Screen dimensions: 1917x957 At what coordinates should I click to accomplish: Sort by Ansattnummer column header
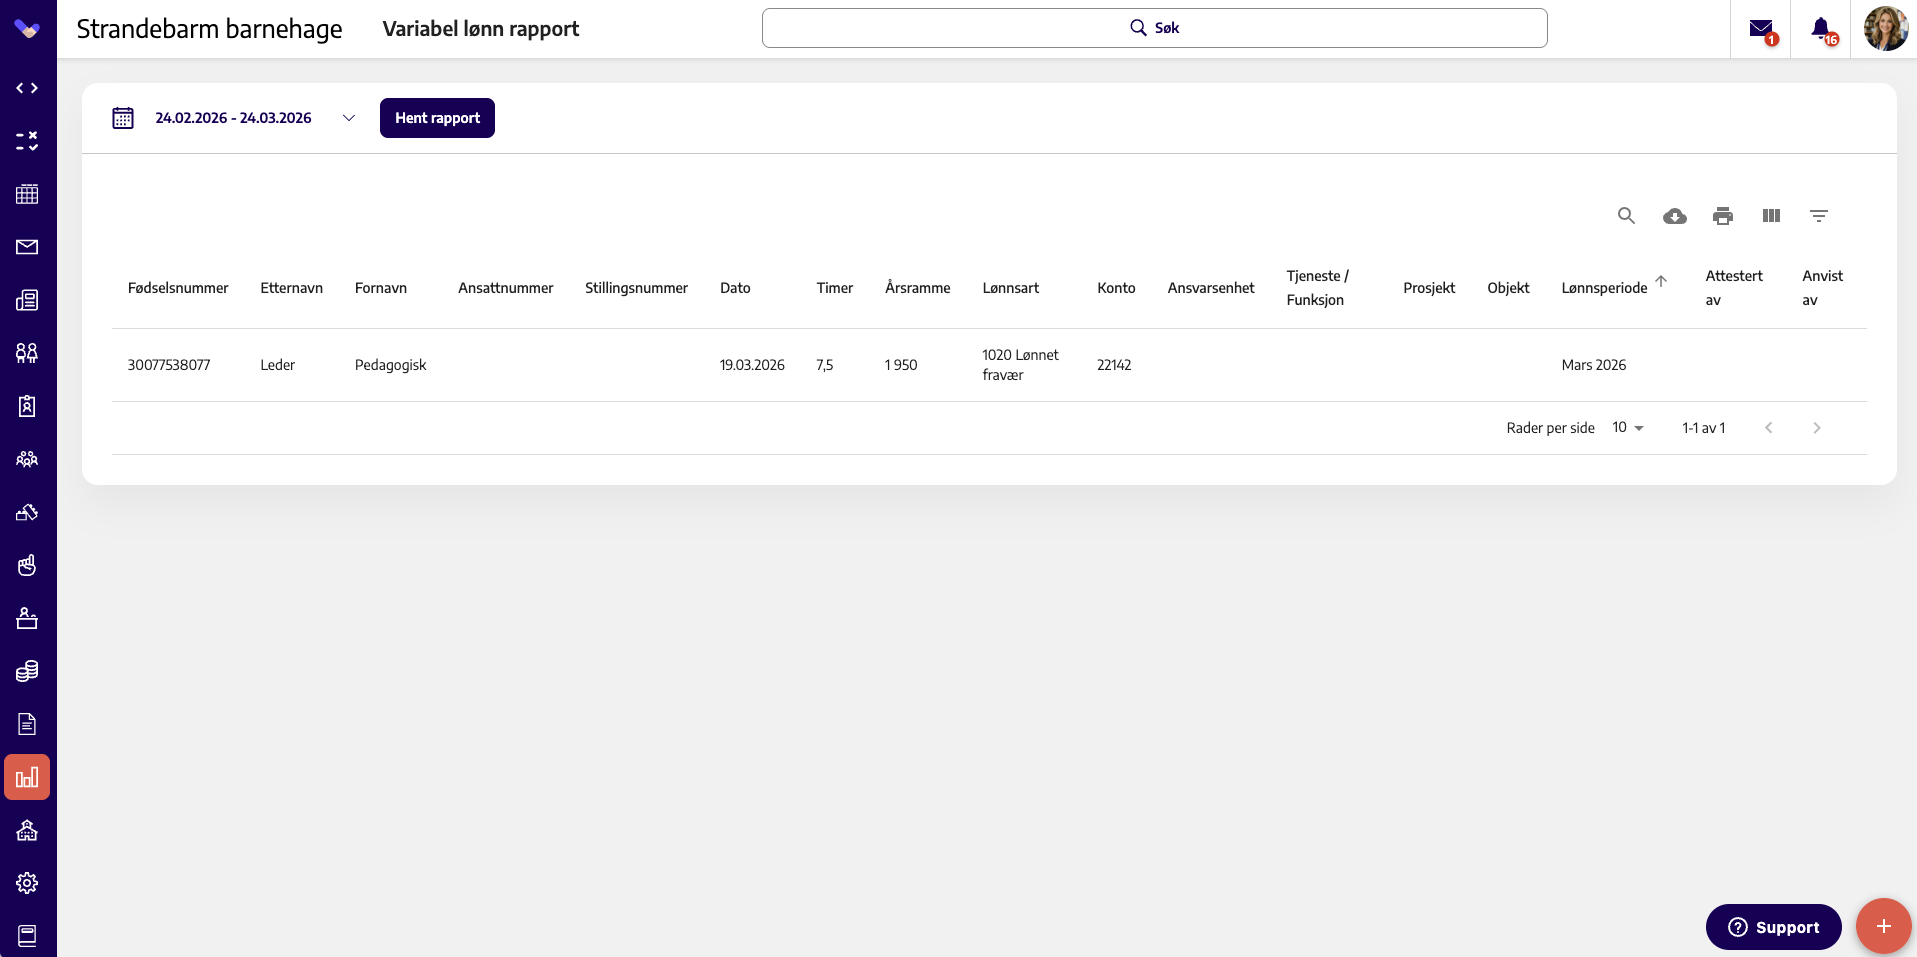(506, 288)
